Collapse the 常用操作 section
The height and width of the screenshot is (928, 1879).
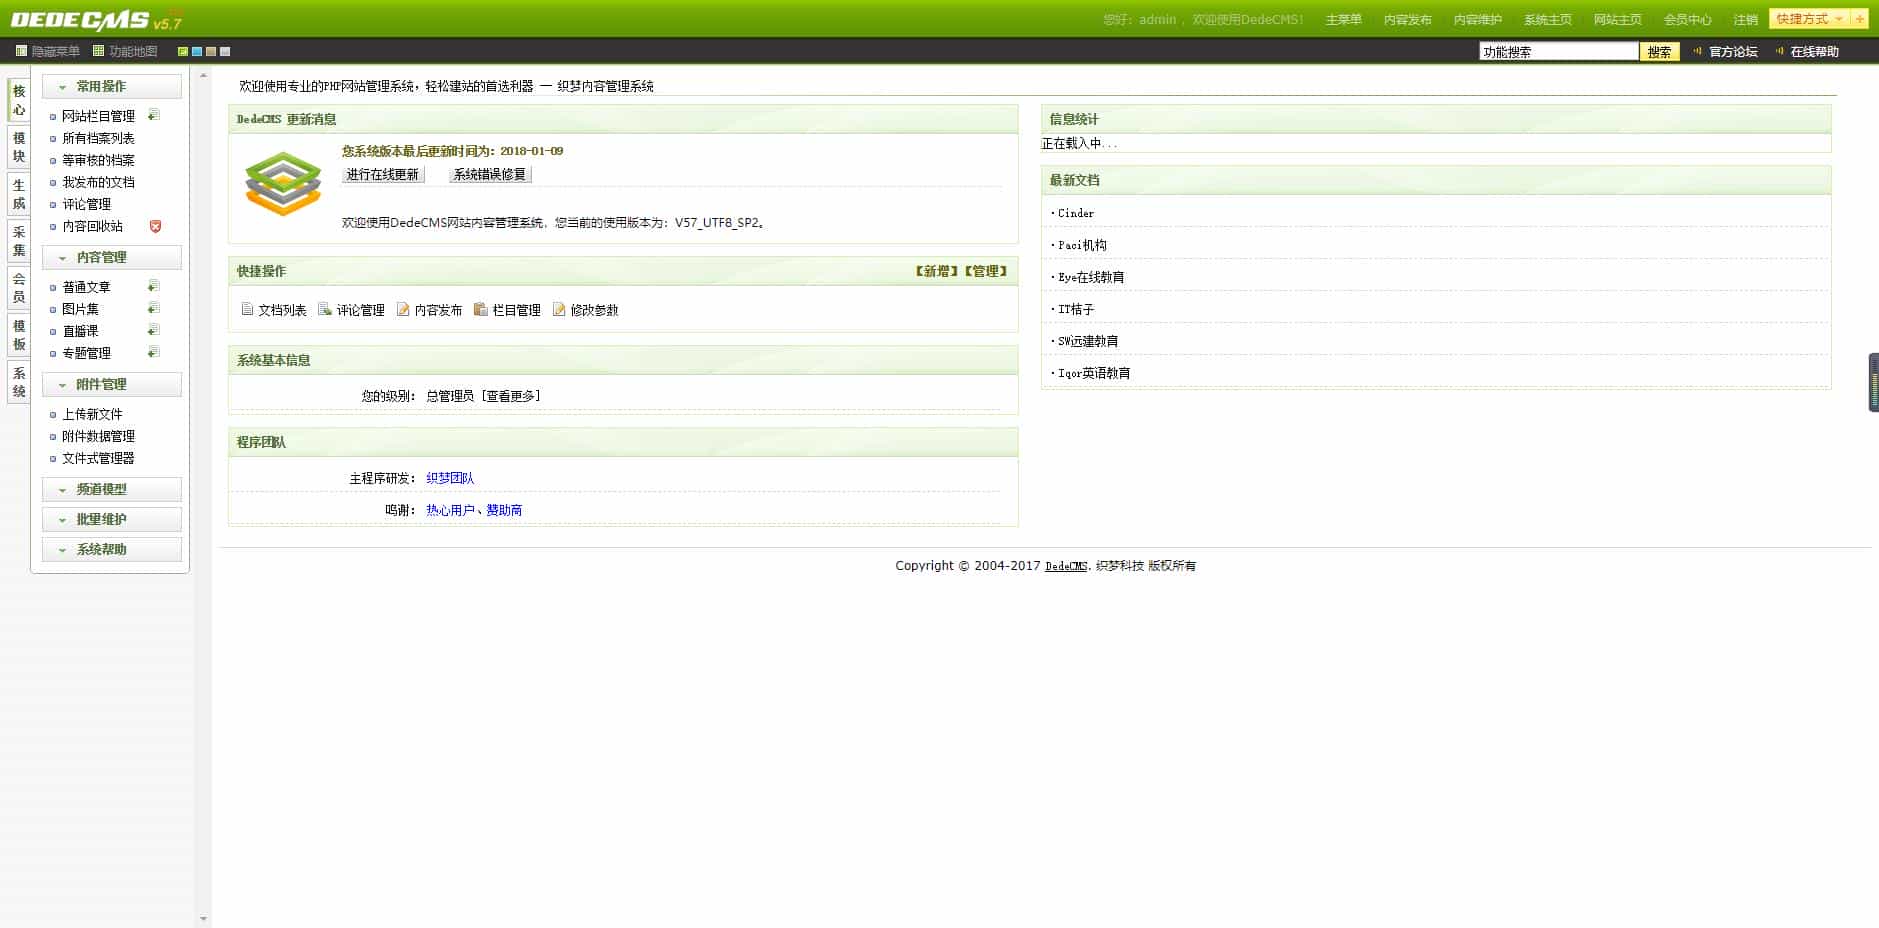pyautogui.click(x=112, y=86)
